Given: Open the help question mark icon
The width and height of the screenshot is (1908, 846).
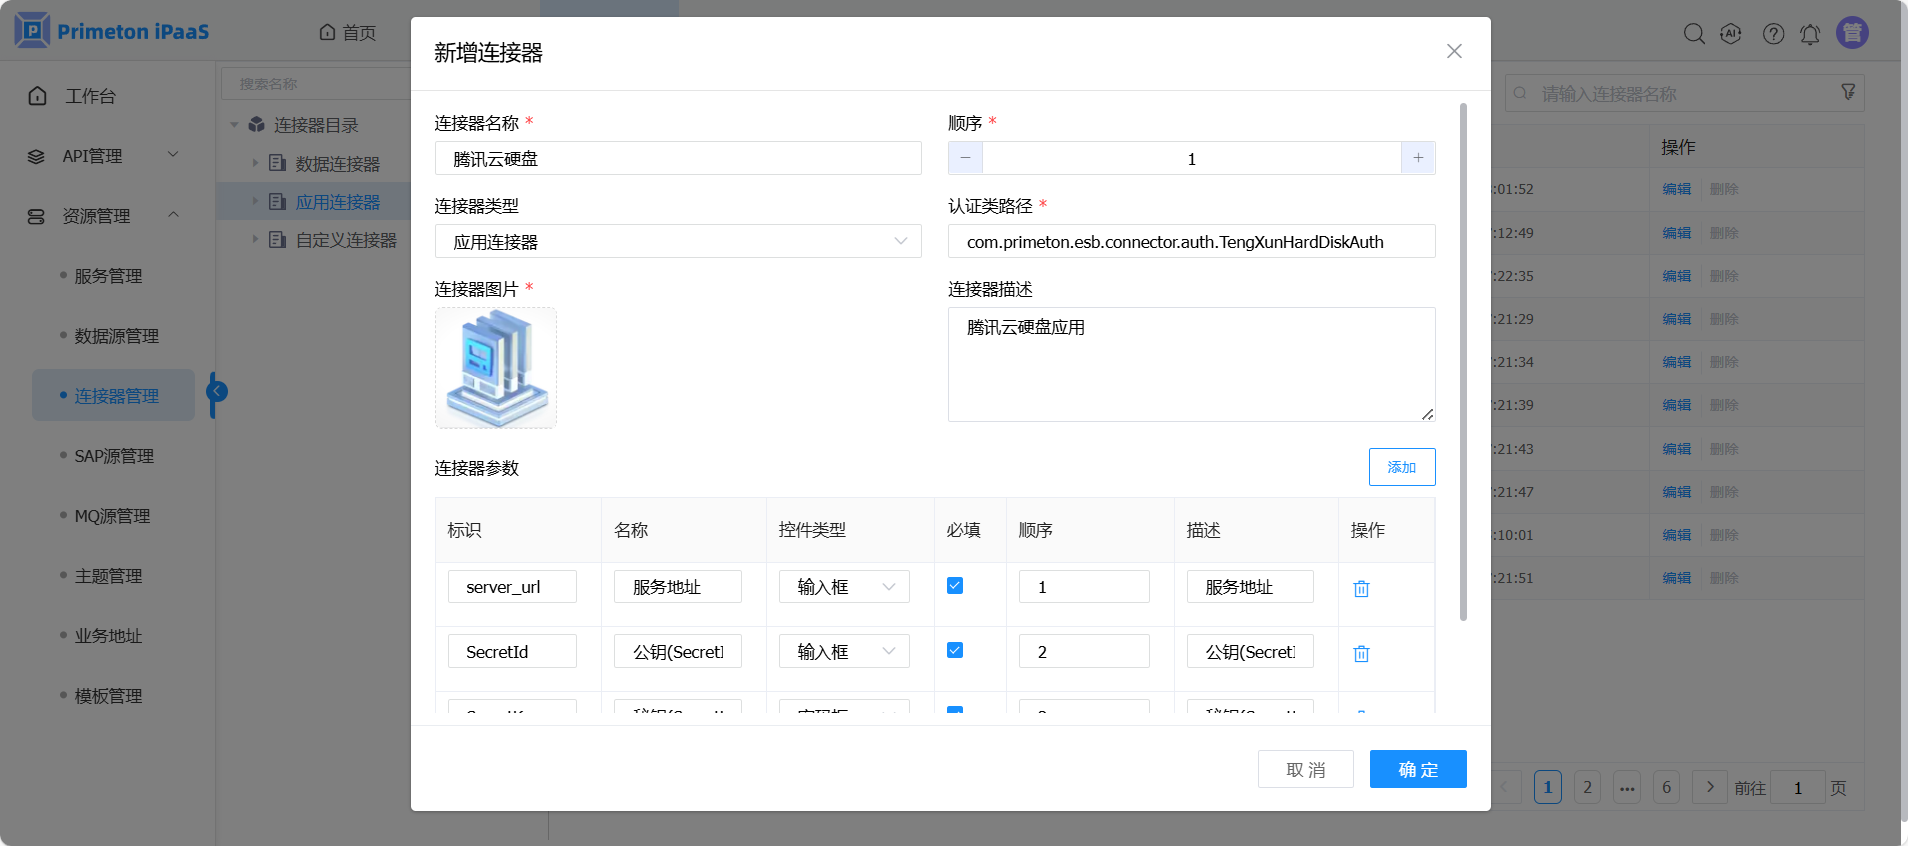Looking at the screenshot, I should (x=1773, y=34).
